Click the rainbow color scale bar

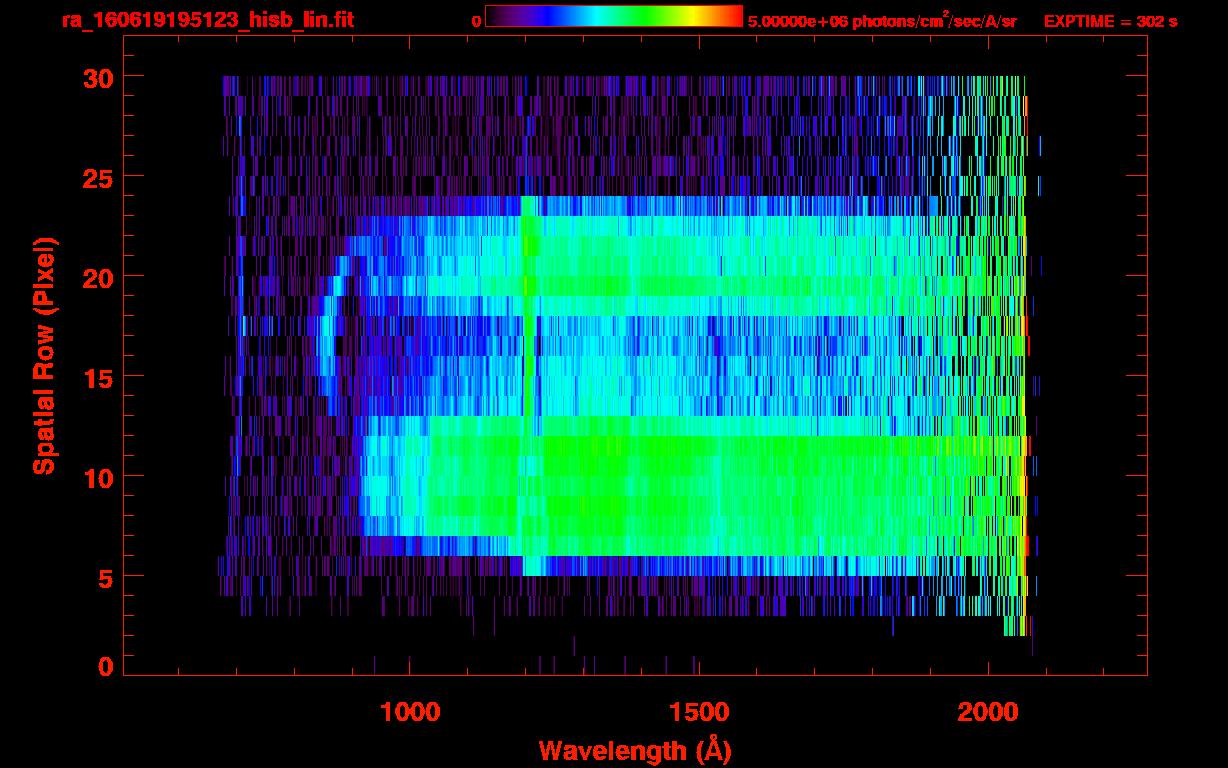(613, 17)
